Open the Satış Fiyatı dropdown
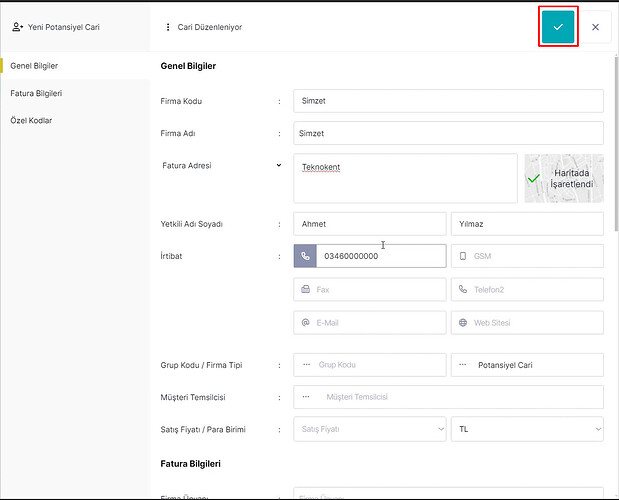Screen dimensions: 619x500 point(369,429)
